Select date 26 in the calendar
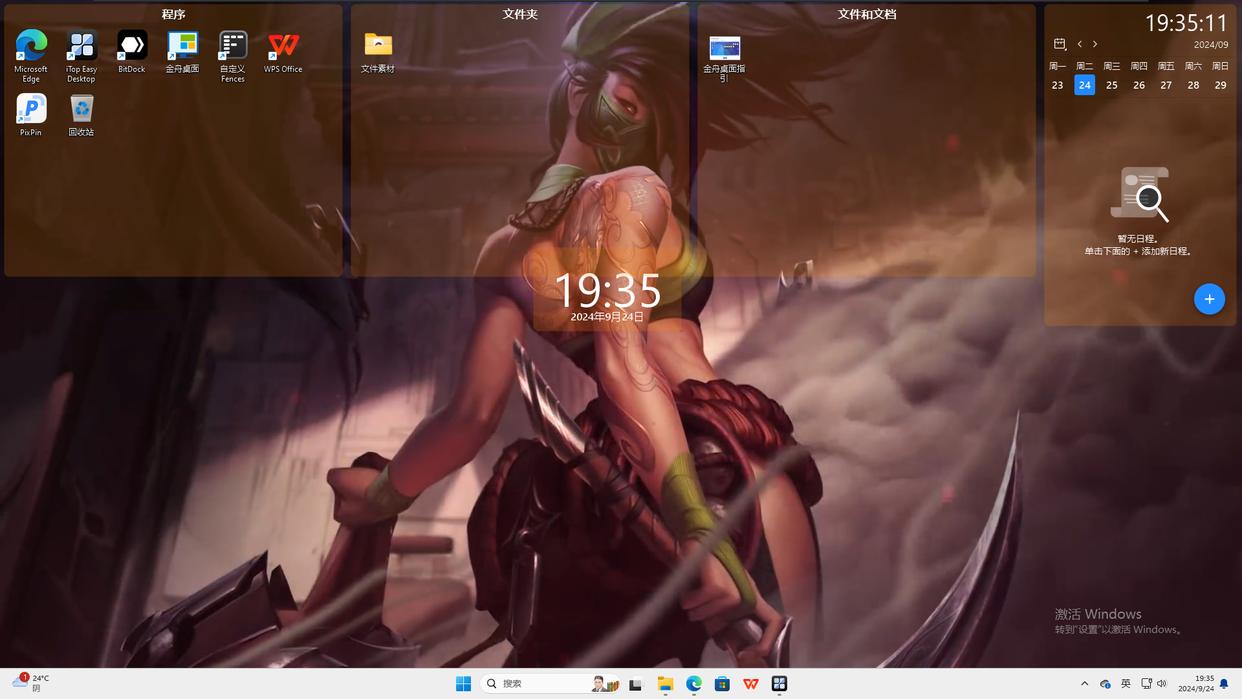The width and height of the screenshot is (1242, 699). tap(1139, 85)
